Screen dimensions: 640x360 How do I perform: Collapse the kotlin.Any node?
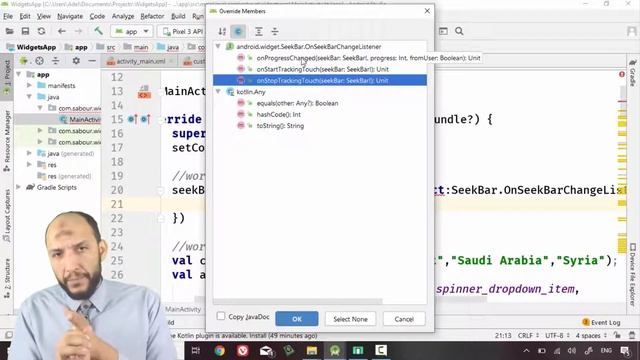coord(218,92)
